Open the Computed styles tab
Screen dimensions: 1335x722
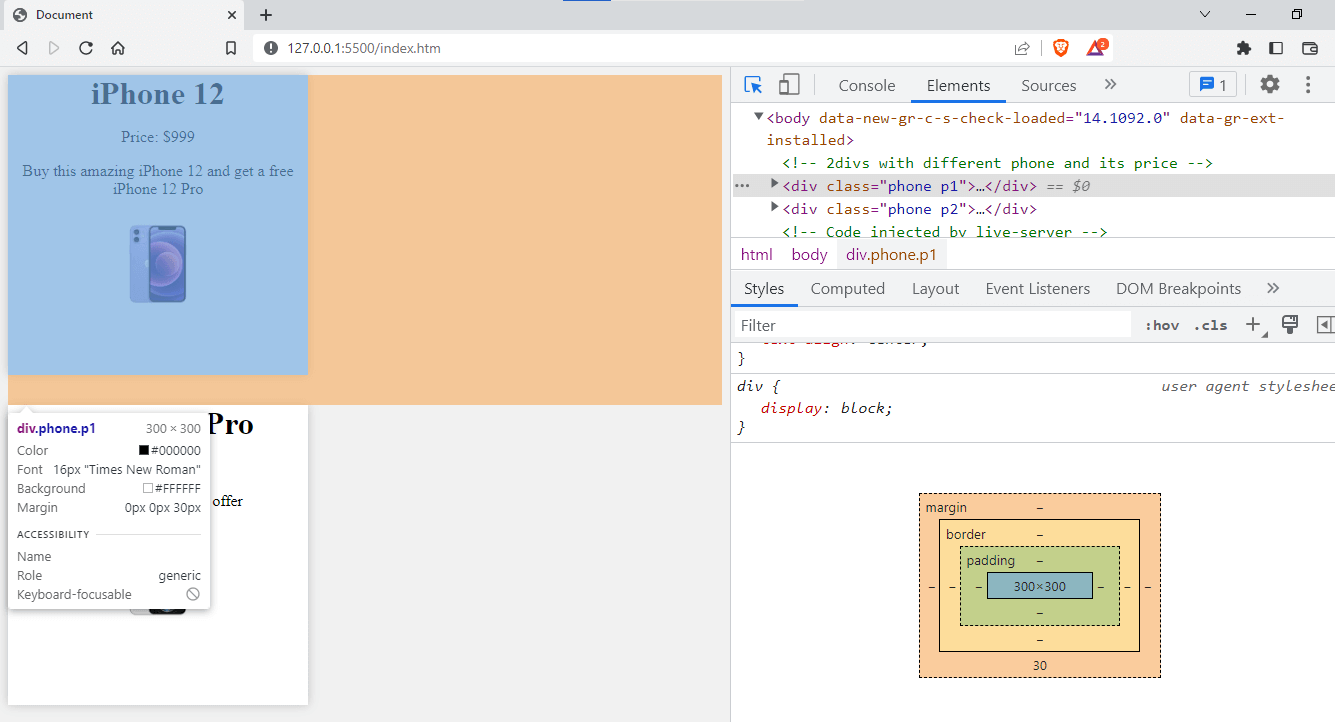847,288
